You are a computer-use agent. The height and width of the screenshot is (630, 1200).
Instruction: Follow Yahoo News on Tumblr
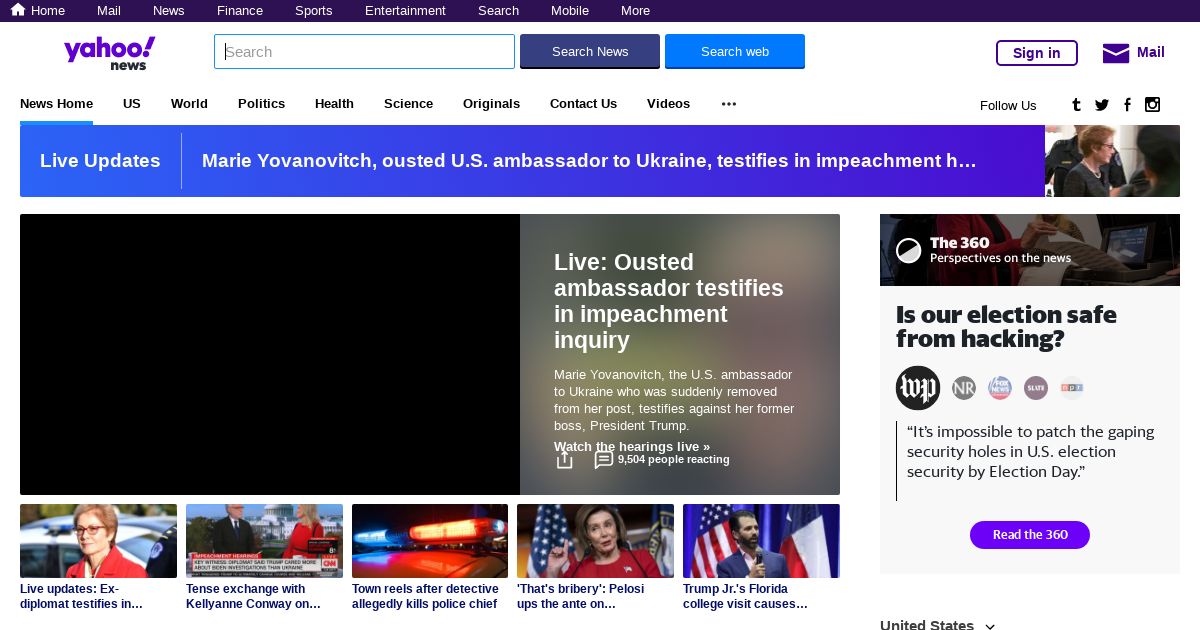1076,105
